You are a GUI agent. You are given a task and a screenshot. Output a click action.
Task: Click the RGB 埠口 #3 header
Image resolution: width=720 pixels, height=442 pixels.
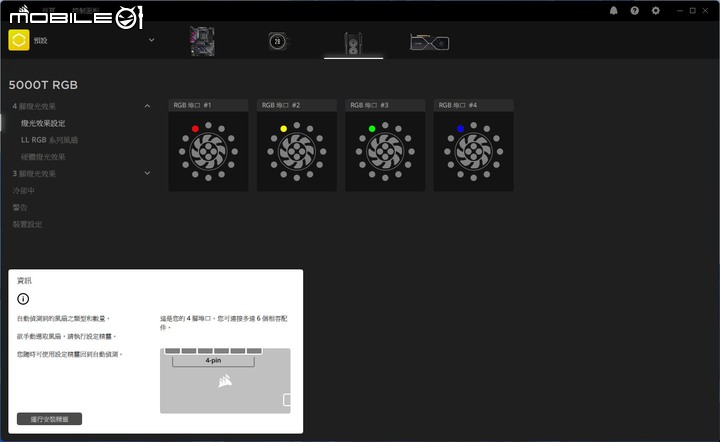click(385, 105)
